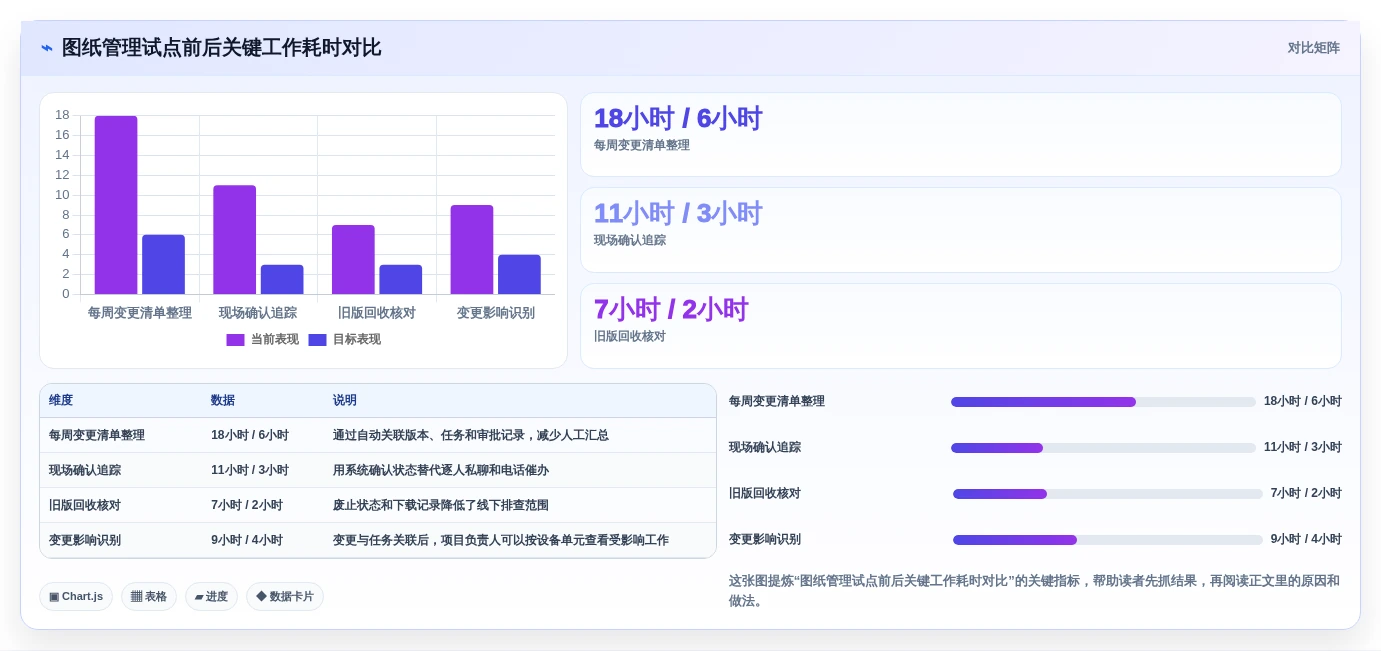The width and height of the screenshot is (1381, 651).
Task: Click the 每周变更清单整理 progress bar
Action: pyautogui.click(x=1103, y=402)
